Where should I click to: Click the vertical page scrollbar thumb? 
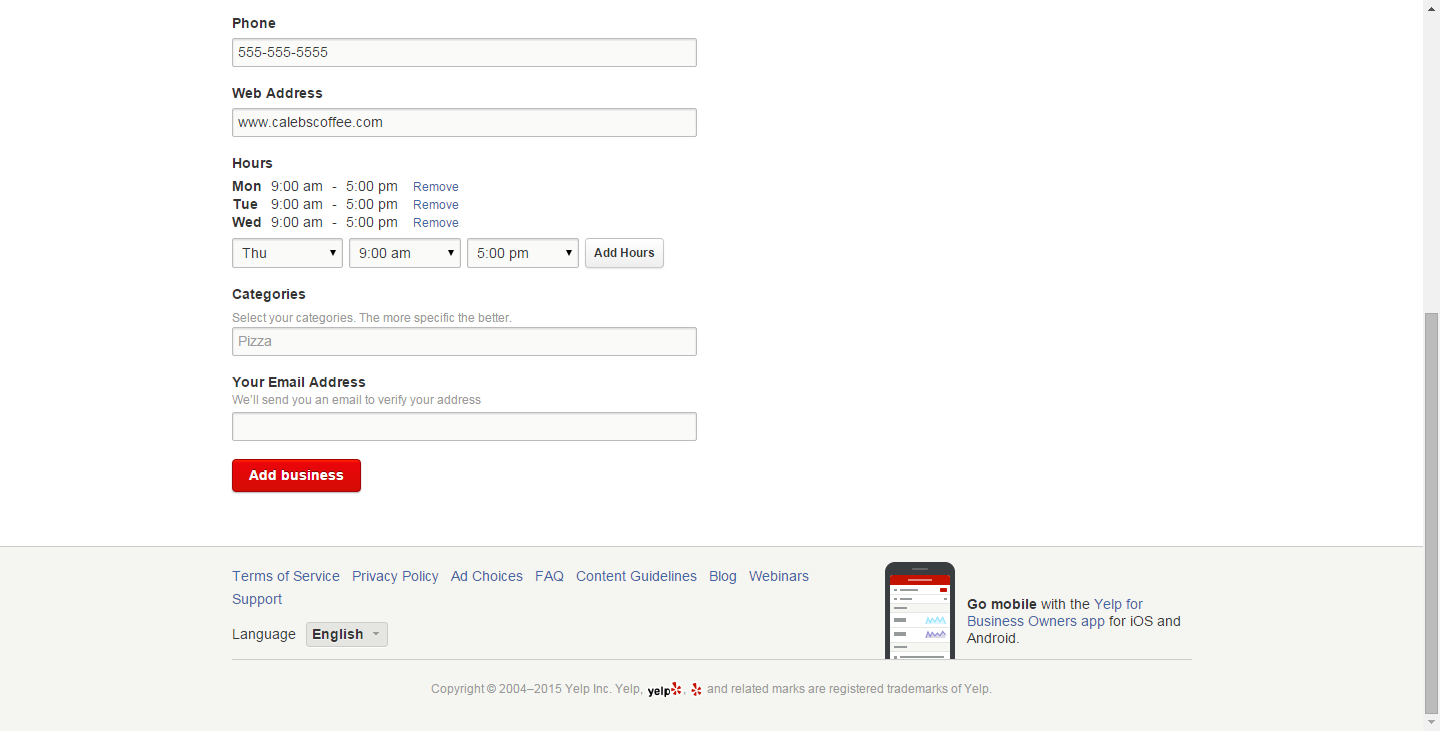pos(1431,510)
